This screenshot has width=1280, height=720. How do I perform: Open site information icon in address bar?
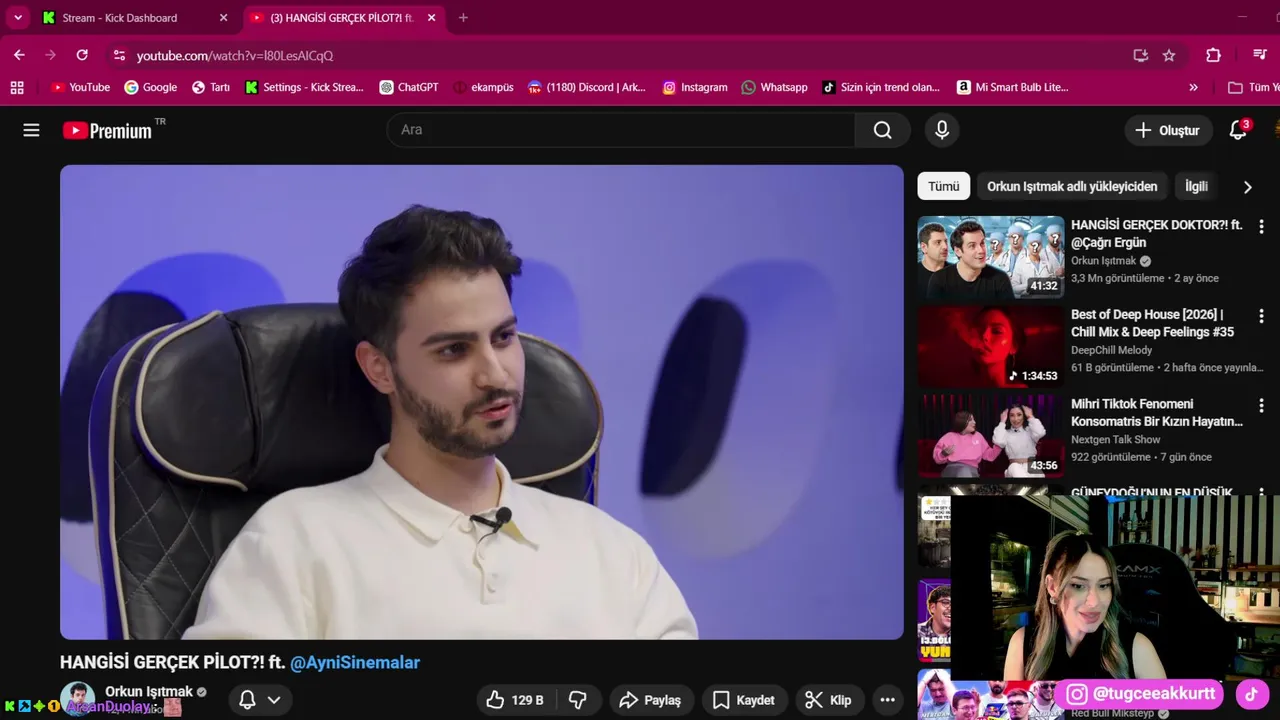pos(119,55)
